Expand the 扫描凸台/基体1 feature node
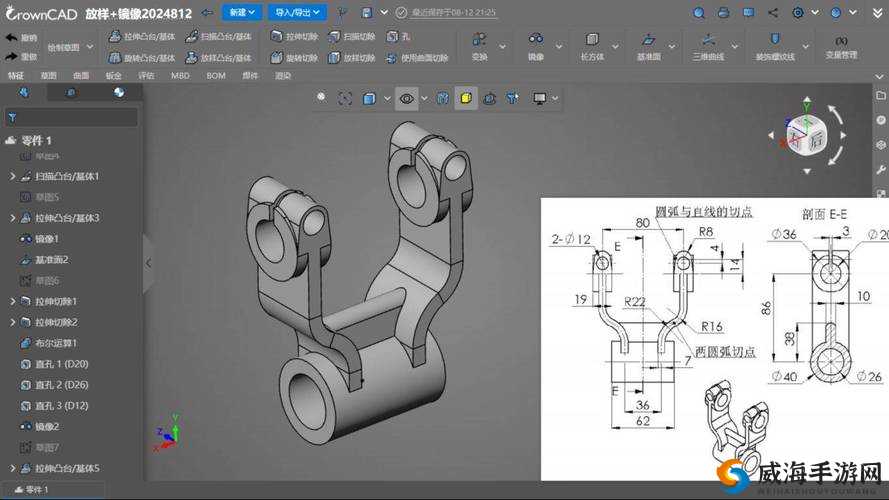 click(x=12, y=176)
